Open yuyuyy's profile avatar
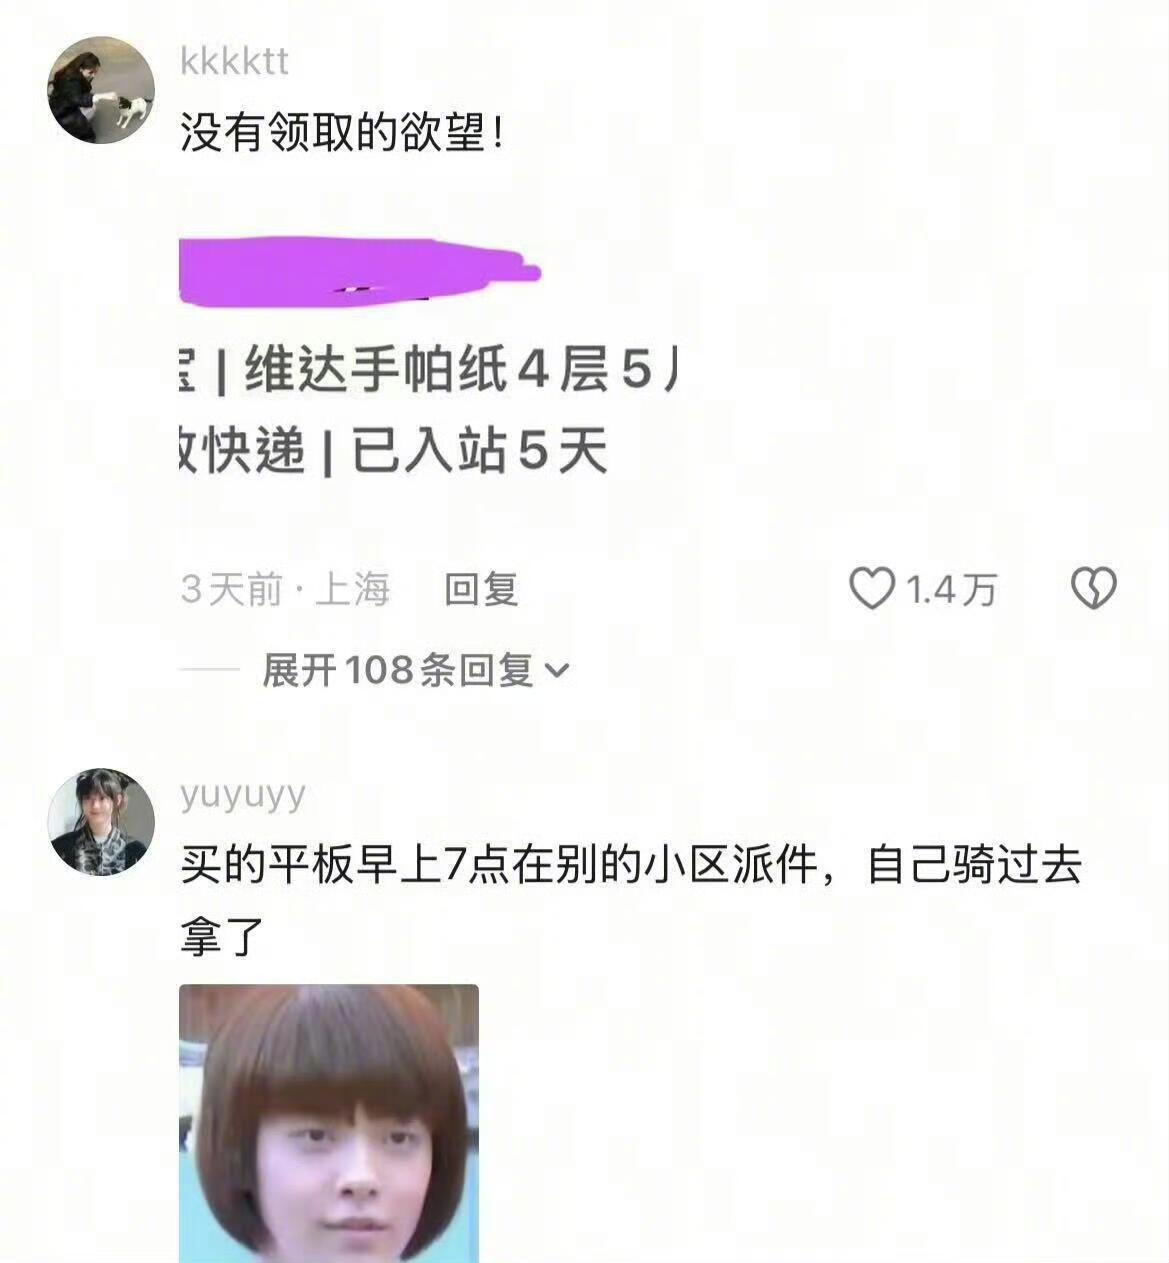Viewport: 1169px width, 1263px height. (101, 822)
